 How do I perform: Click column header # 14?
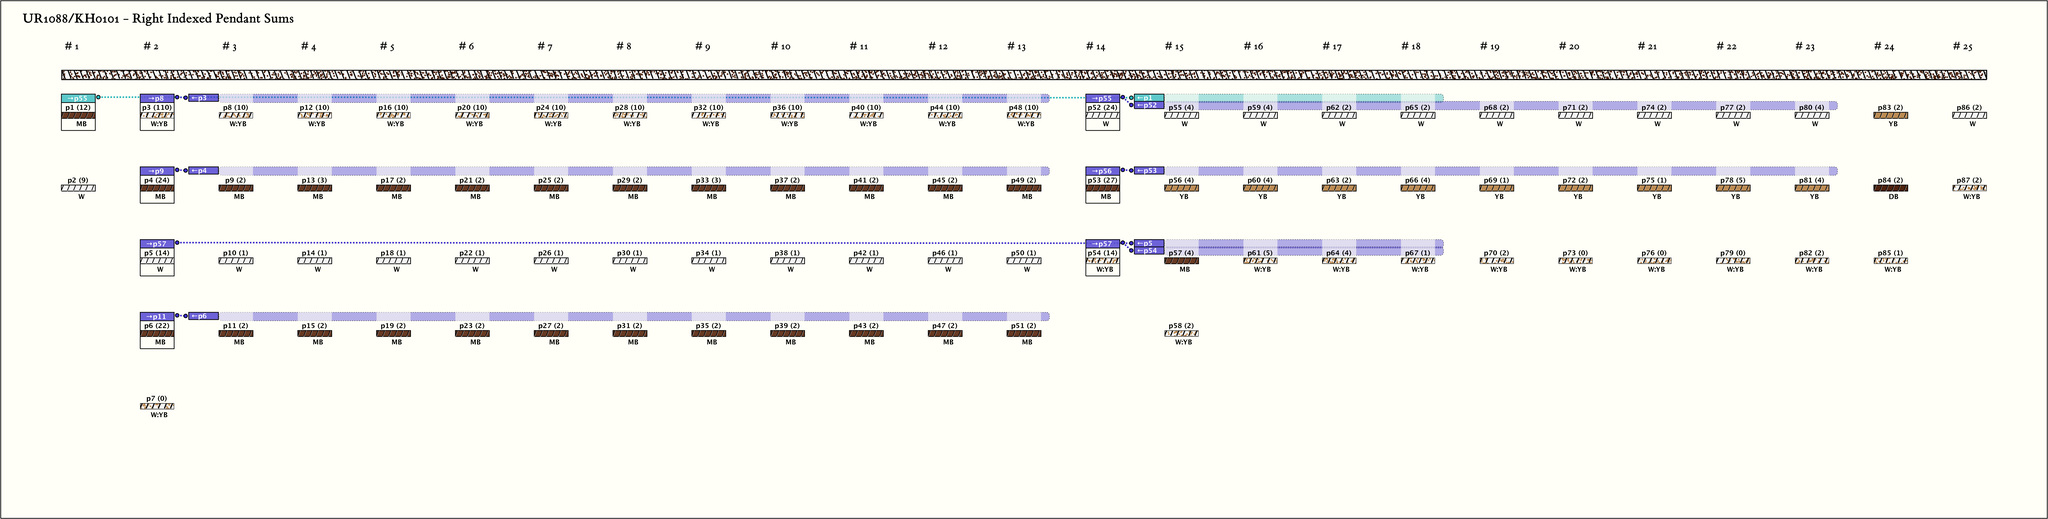coord(1095,47)
